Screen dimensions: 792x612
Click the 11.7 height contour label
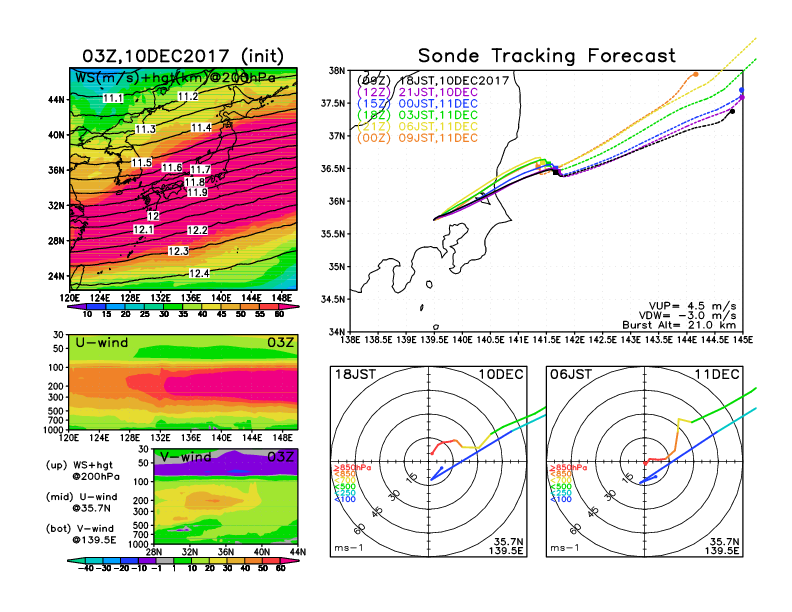[x=201, y=170]
